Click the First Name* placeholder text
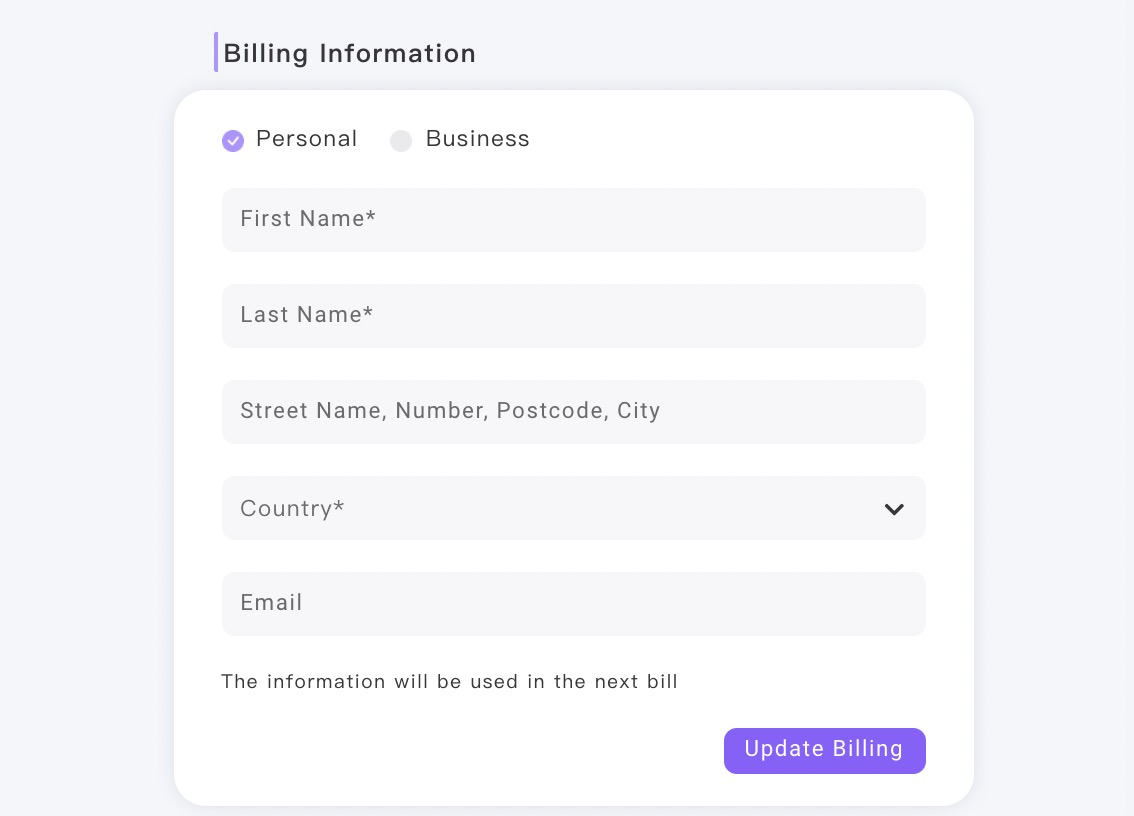 308,218
